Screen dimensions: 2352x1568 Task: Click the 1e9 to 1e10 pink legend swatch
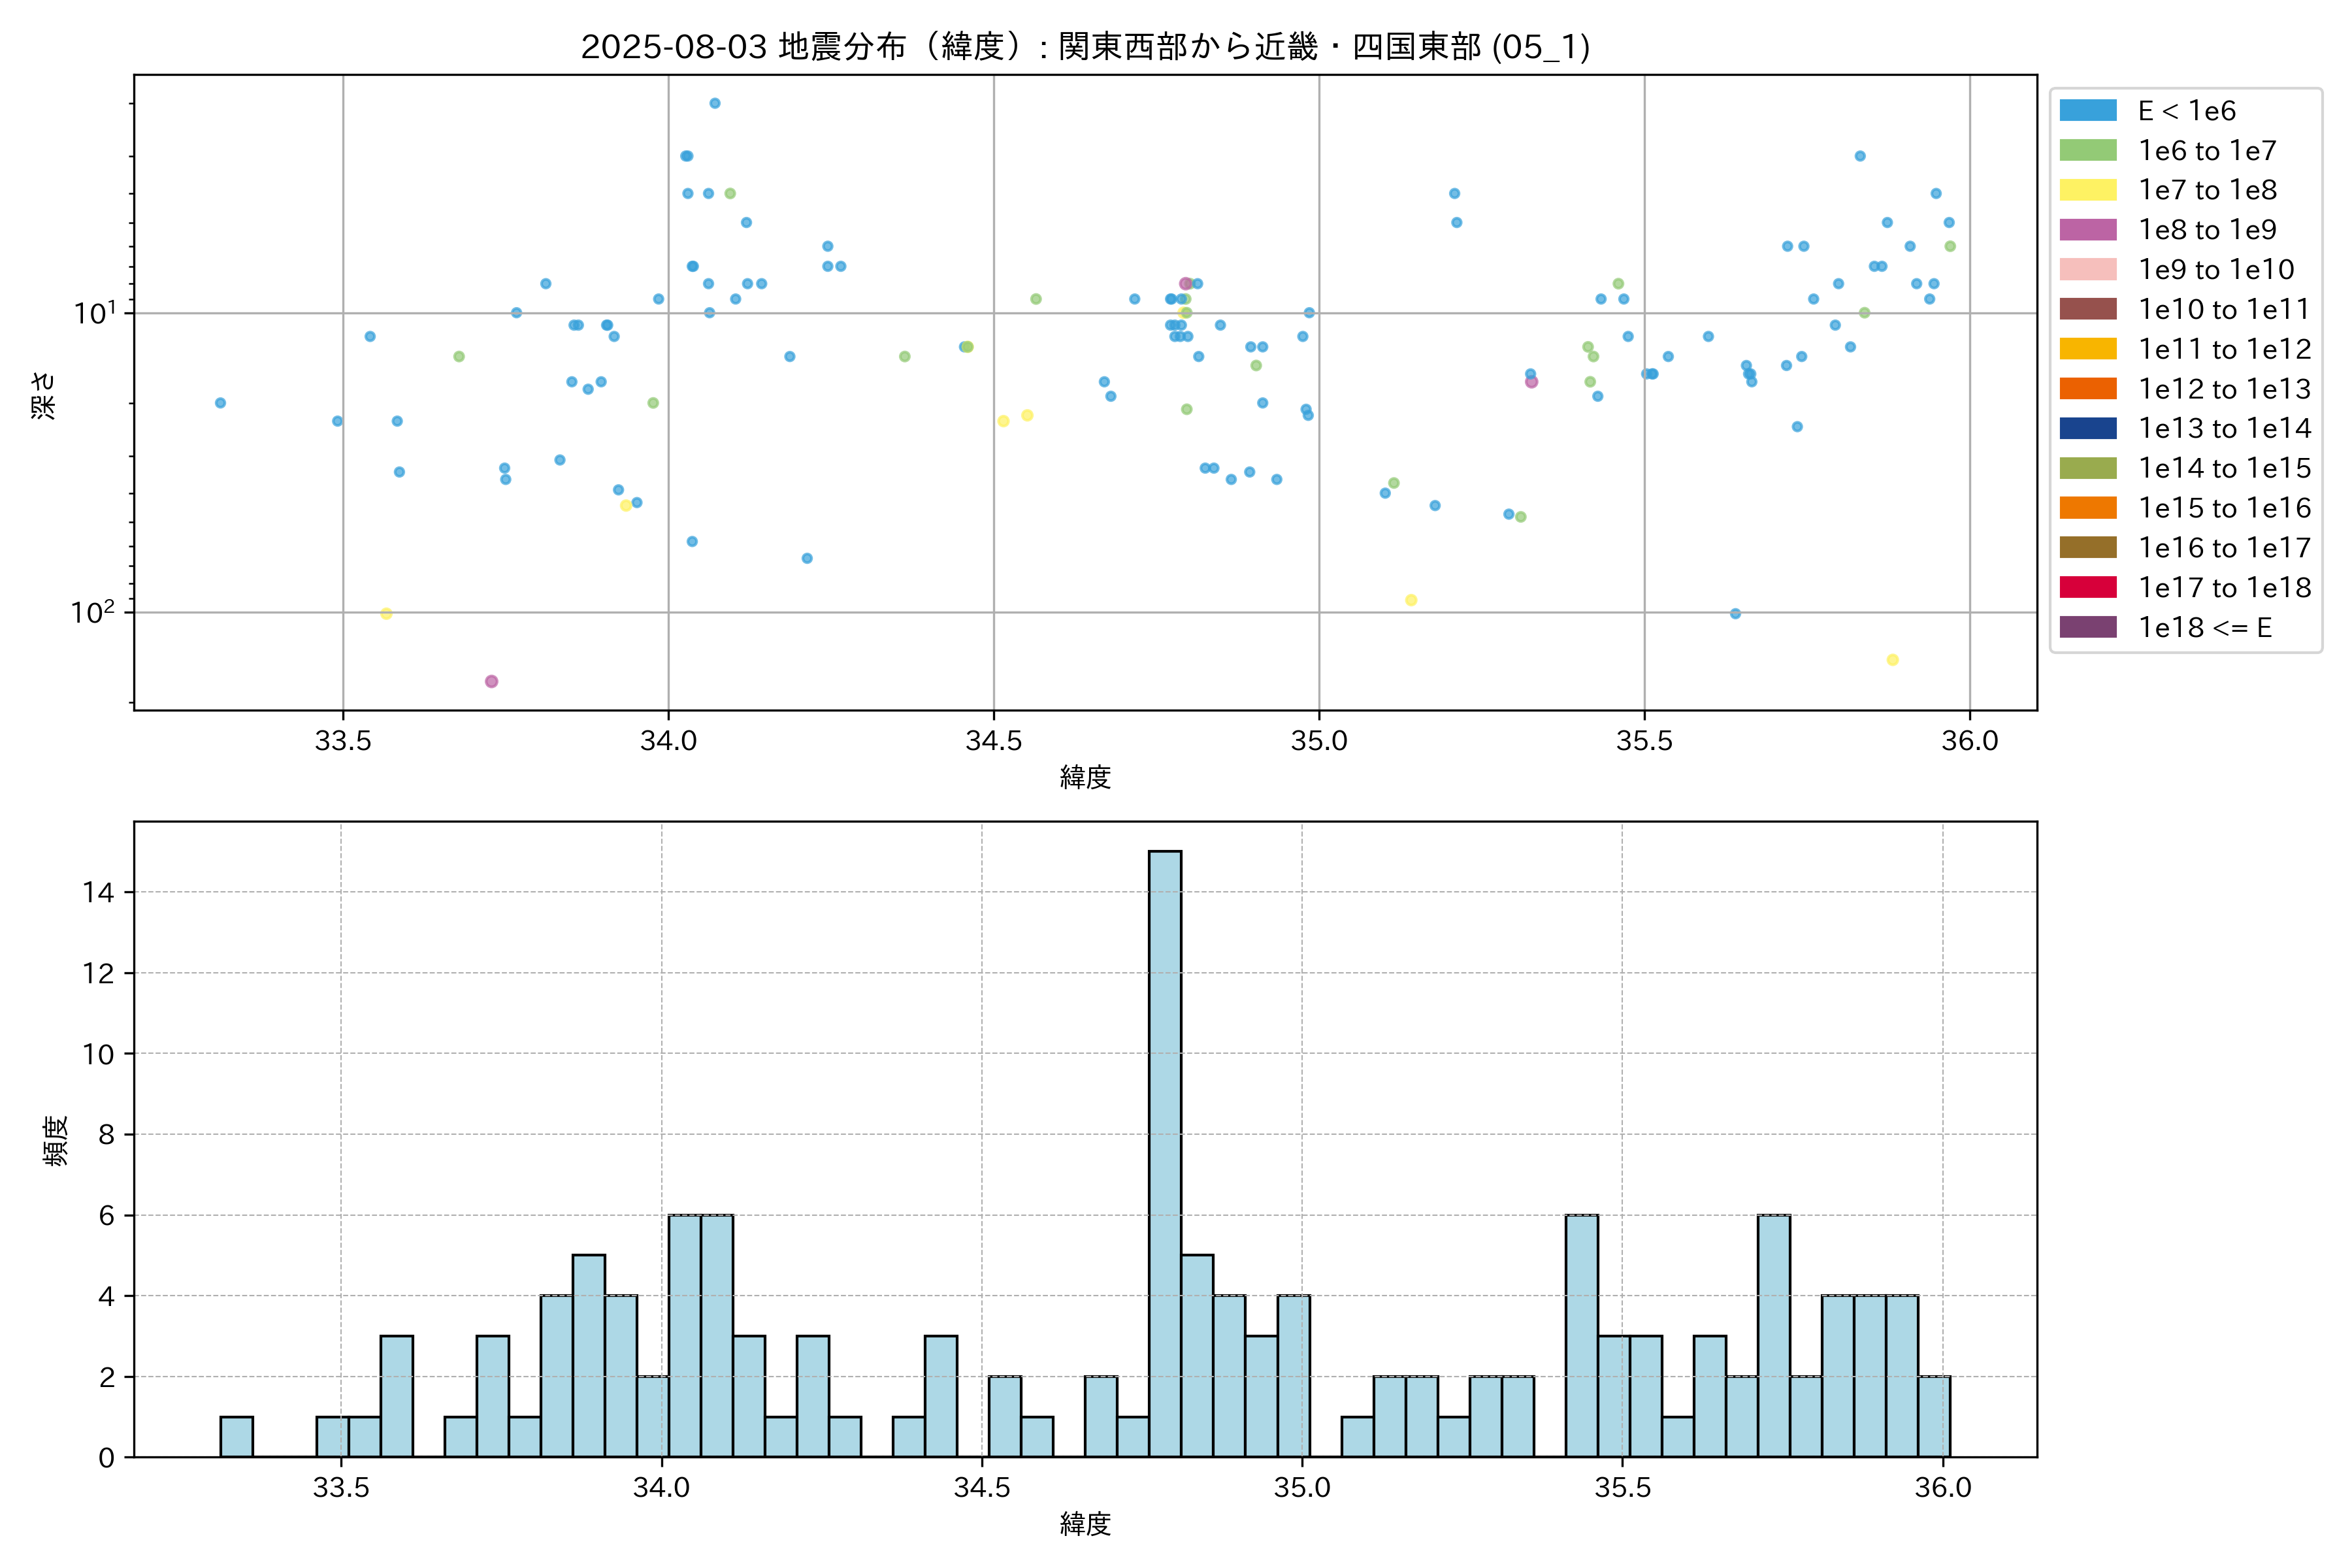pyautogui.click(x=2088, y=270)
